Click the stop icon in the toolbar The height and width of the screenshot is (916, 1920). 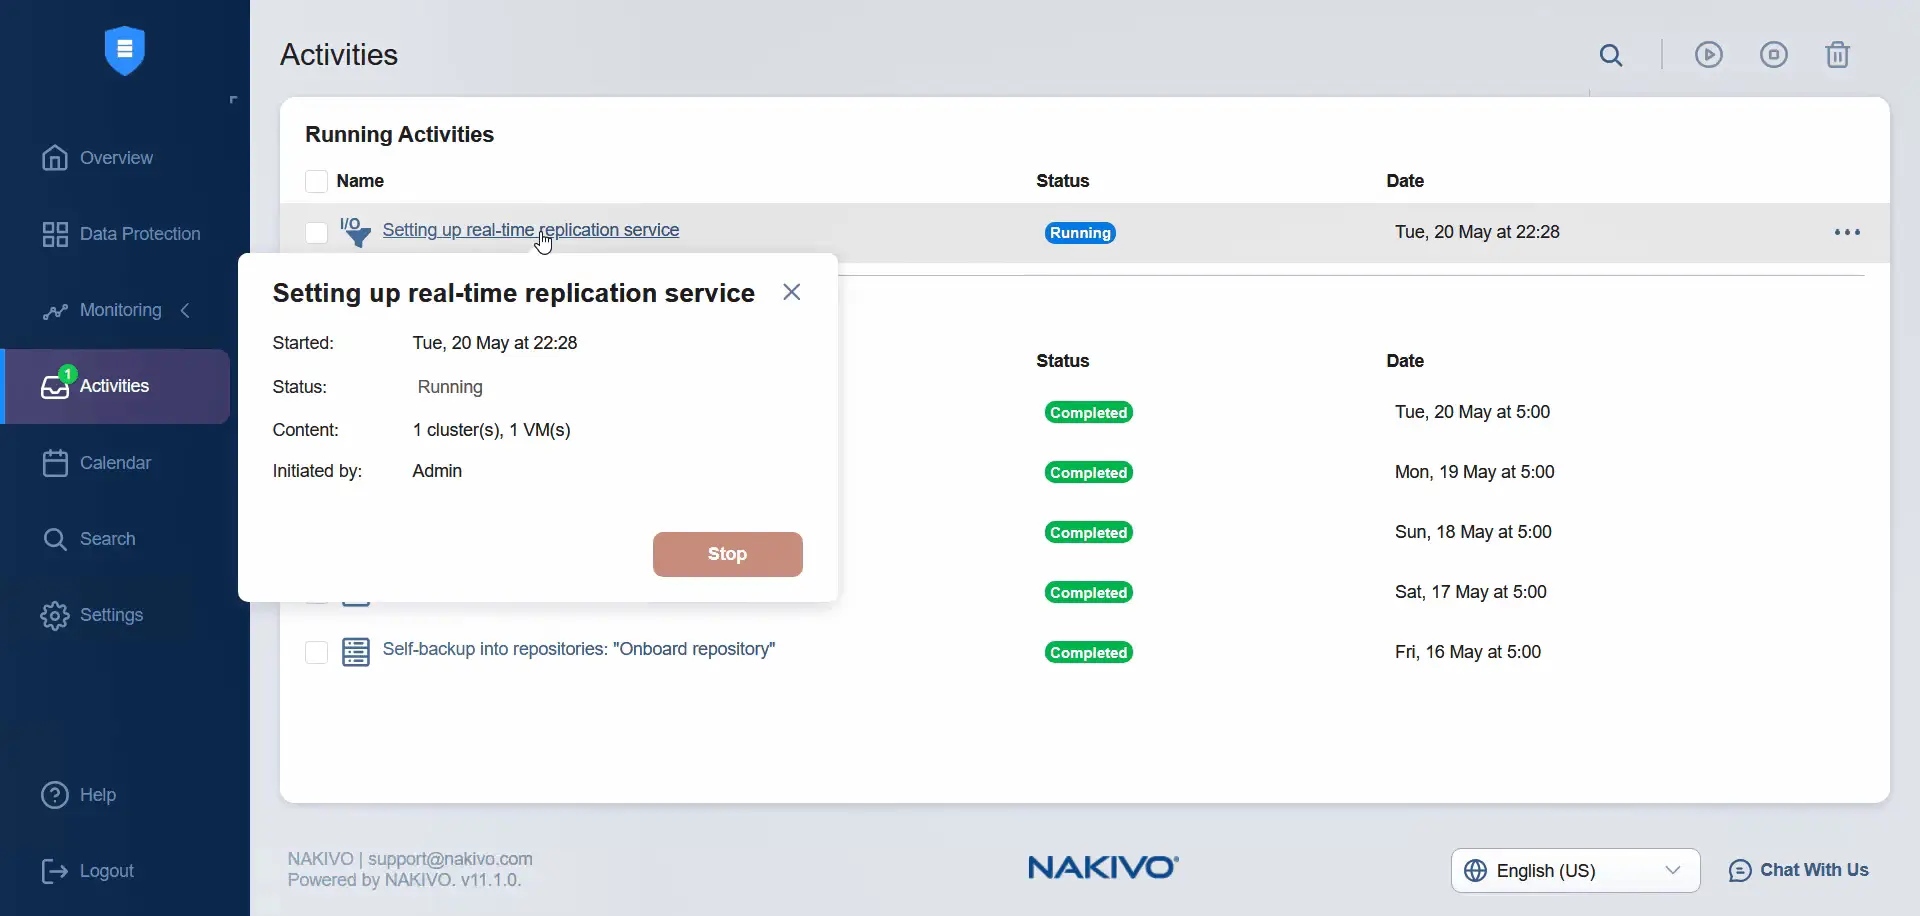1774,55
